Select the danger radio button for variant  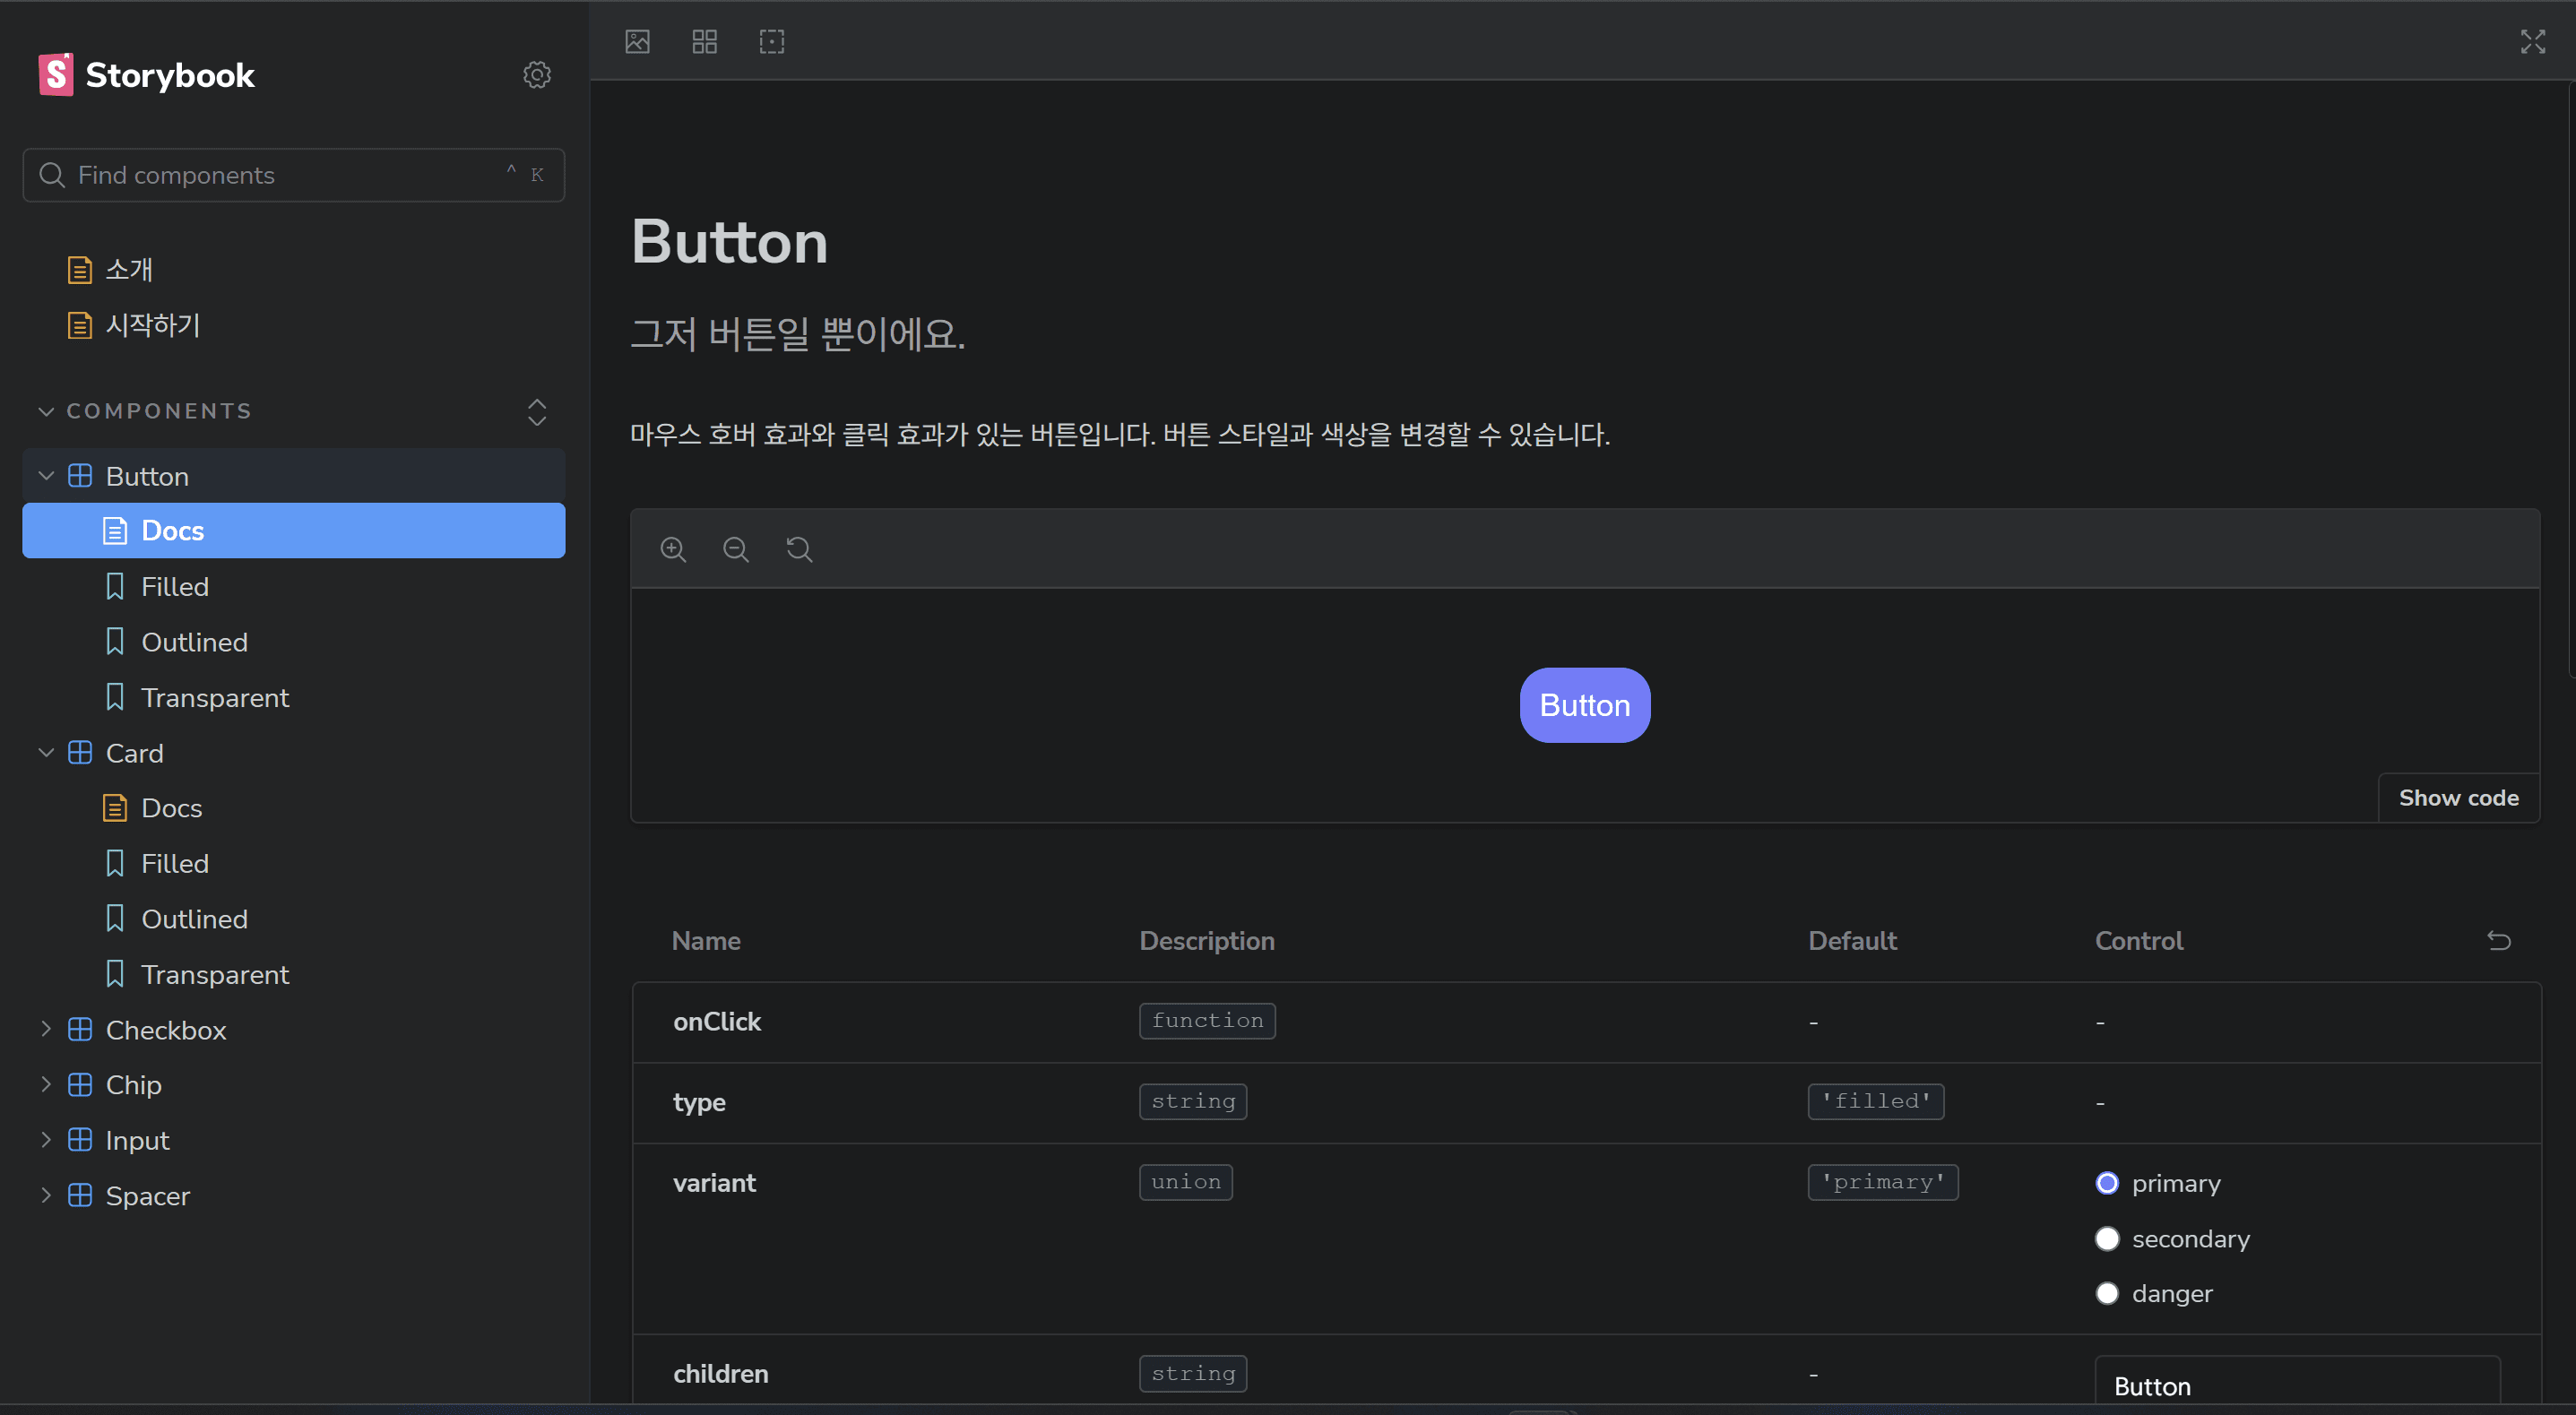(2105, 1293)
